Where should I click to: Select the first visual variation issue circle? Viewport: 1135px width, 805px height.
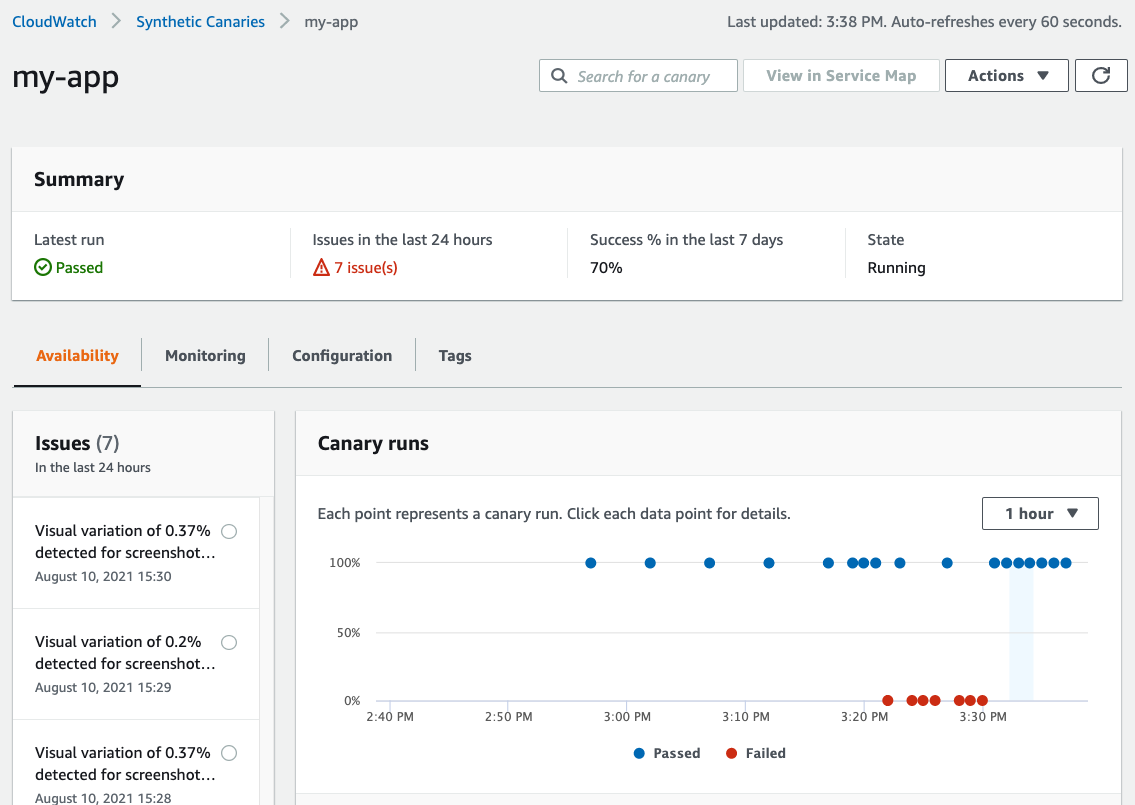click(229, 531)
